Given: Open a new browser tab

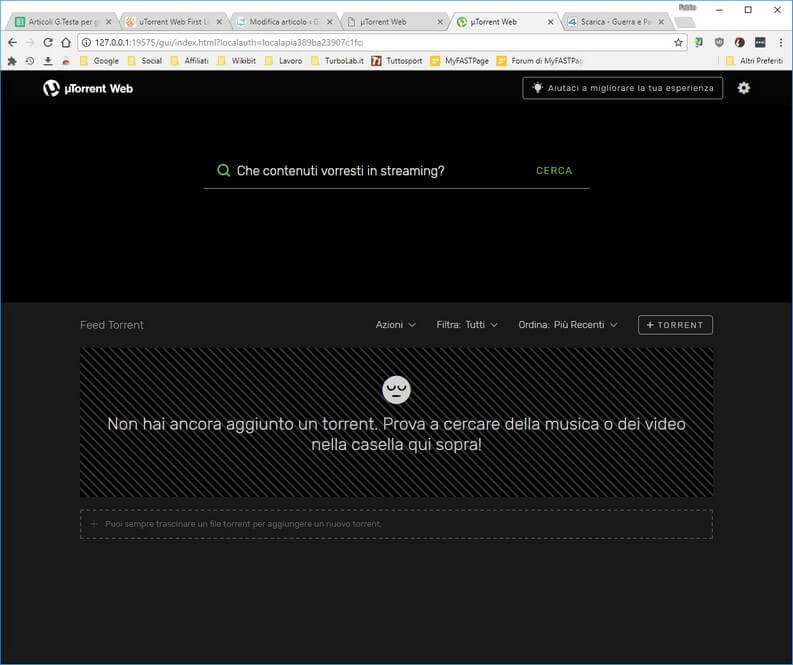Looking at the screenshot, I should [685, 22].
